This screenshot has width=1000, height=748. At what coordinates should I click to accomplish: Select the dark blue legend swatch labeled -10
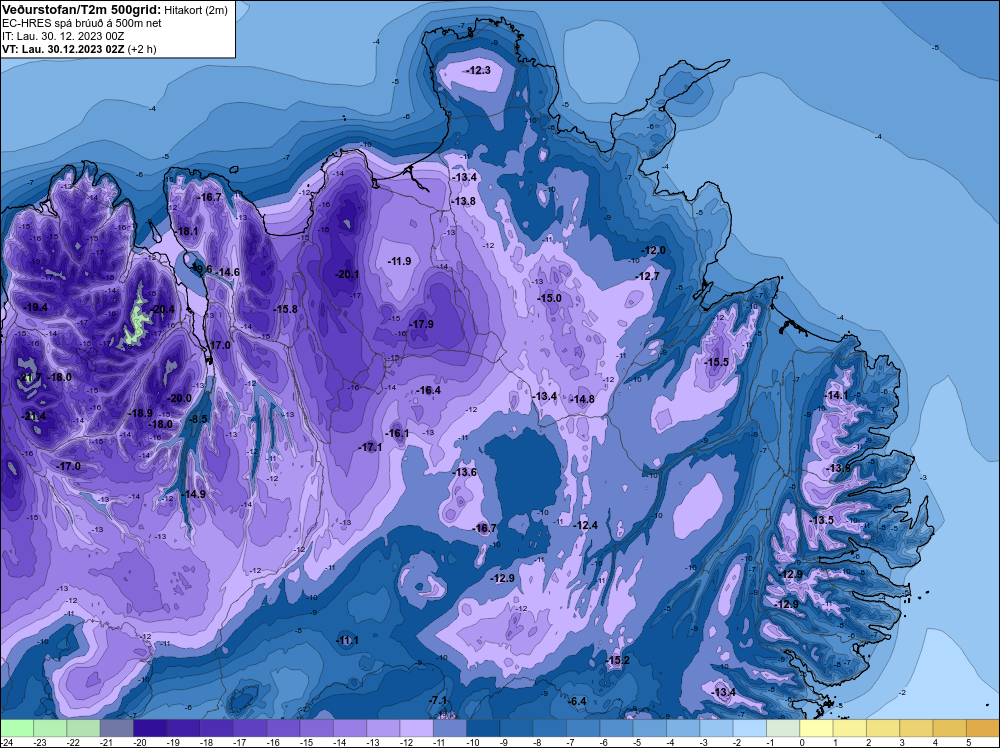(483, 728)
